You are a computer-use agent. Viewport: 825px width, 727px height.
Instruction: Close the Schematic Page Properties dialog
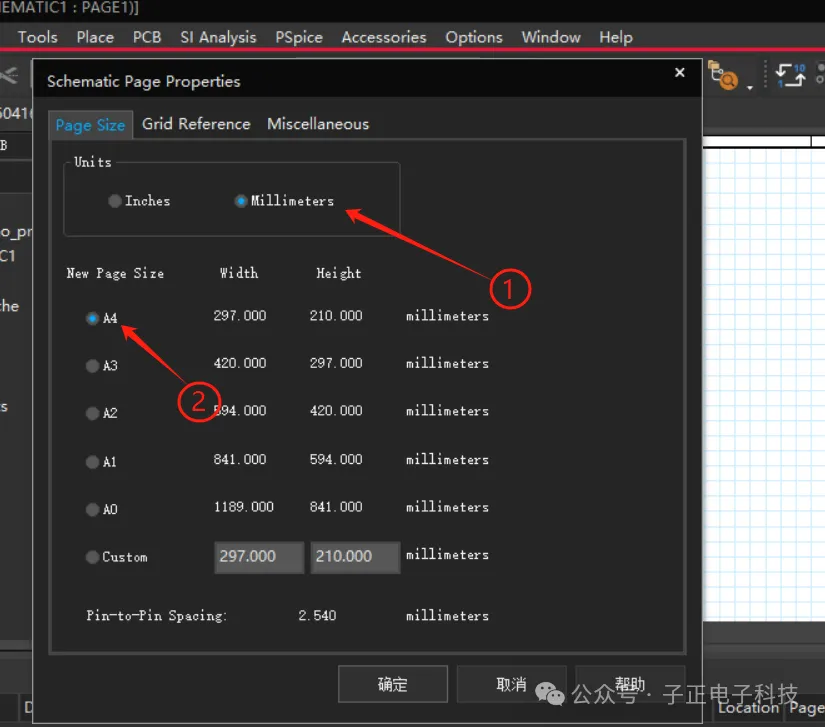[x=680, y=73]
